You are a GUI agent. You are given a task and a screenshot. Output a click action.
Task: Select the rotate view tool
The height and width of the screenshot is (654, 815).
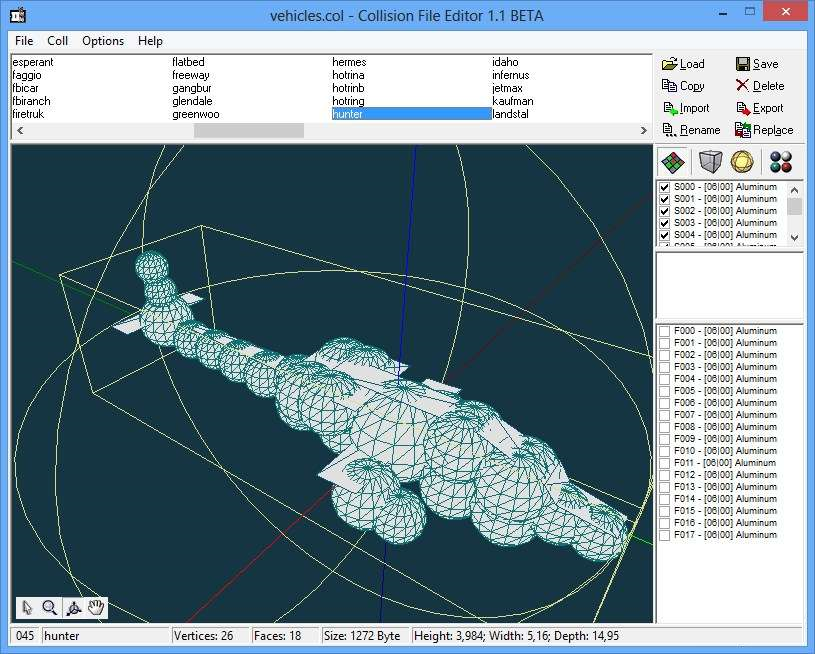(x=73, y=607)
